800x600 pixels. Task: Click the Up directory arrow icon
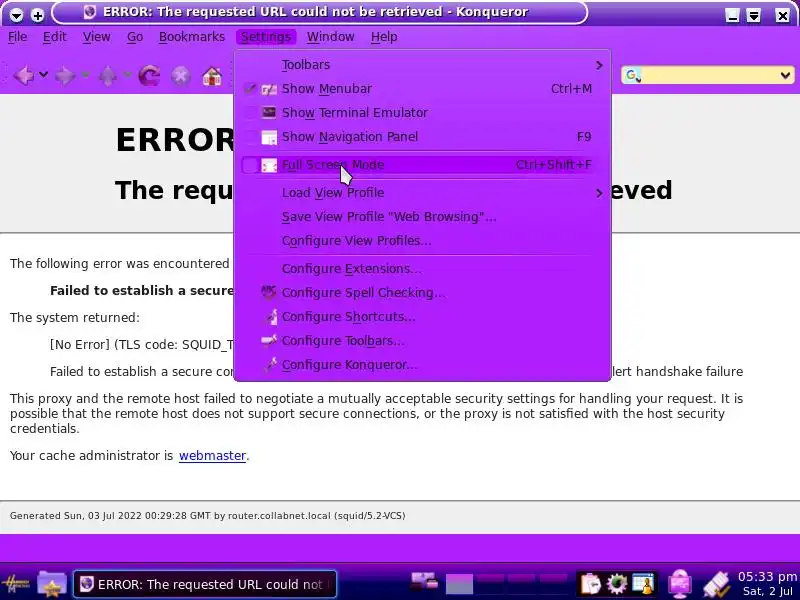coord(108,76)
